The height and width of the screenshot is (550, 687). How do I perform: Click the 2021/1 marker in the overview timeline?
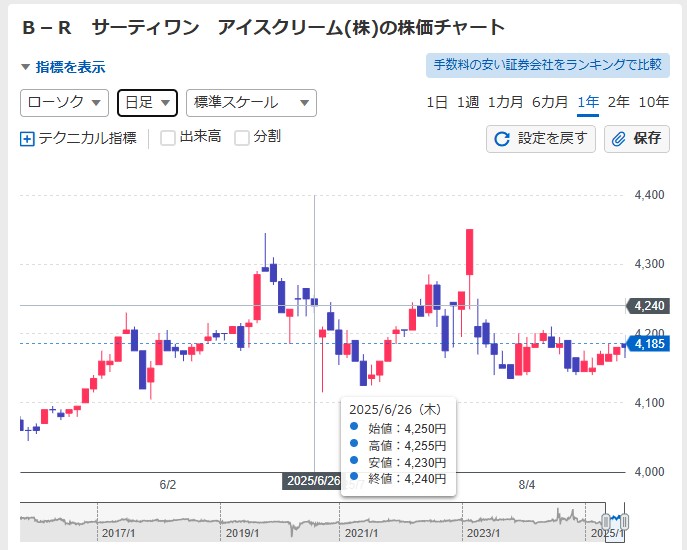click(x=361, y=533)
